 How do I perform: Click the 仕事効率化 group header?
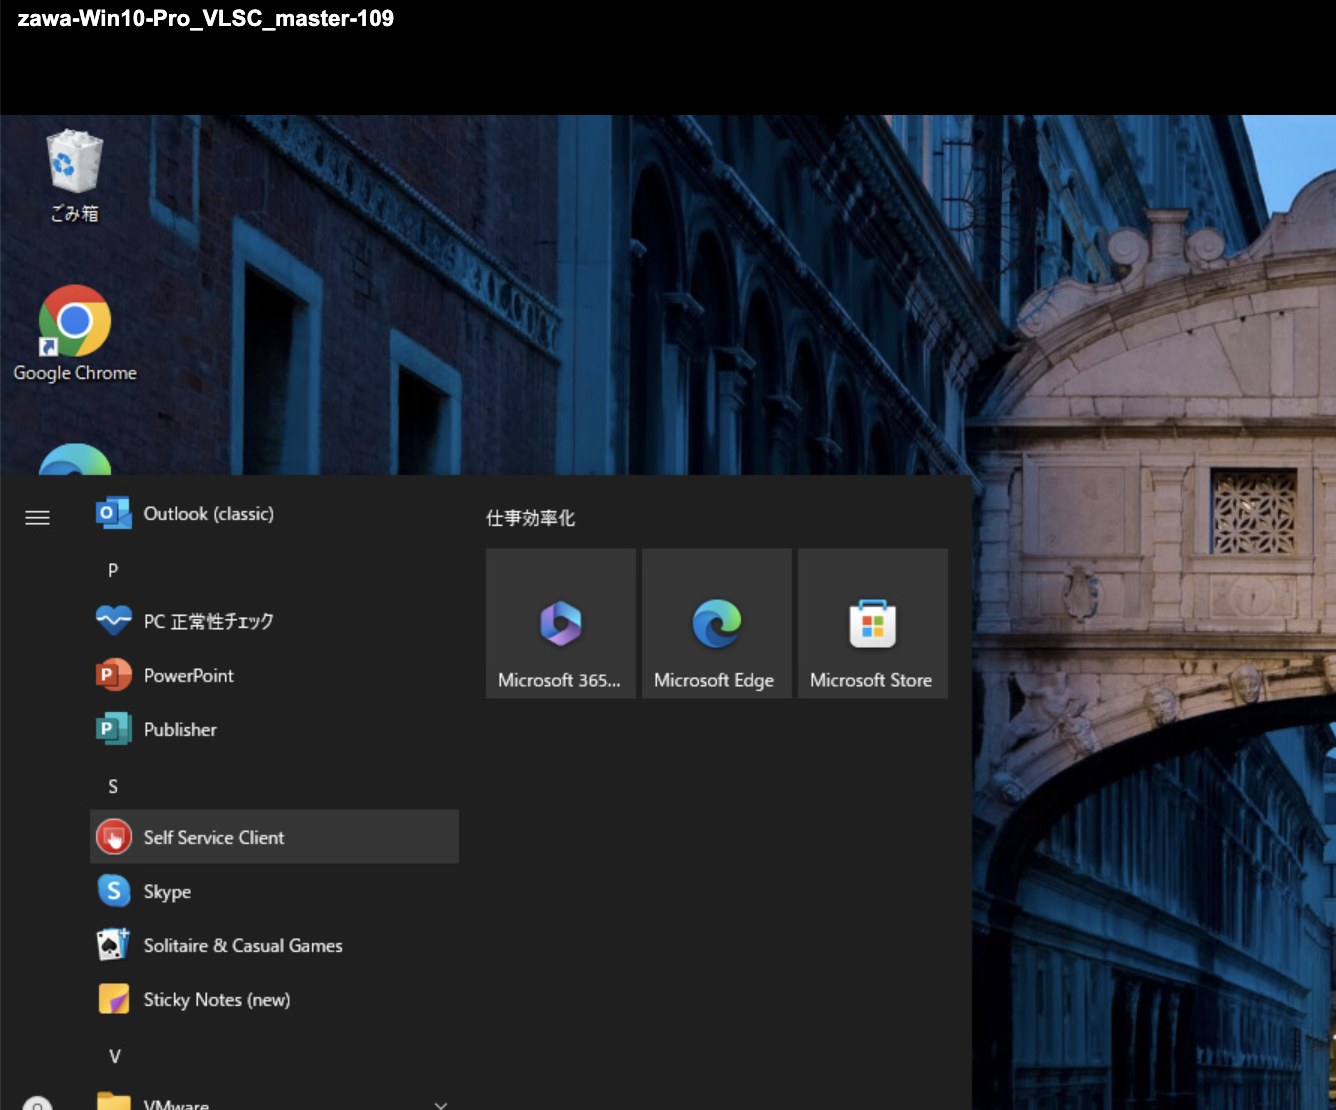pyautogui.click(x=530, y=518)
